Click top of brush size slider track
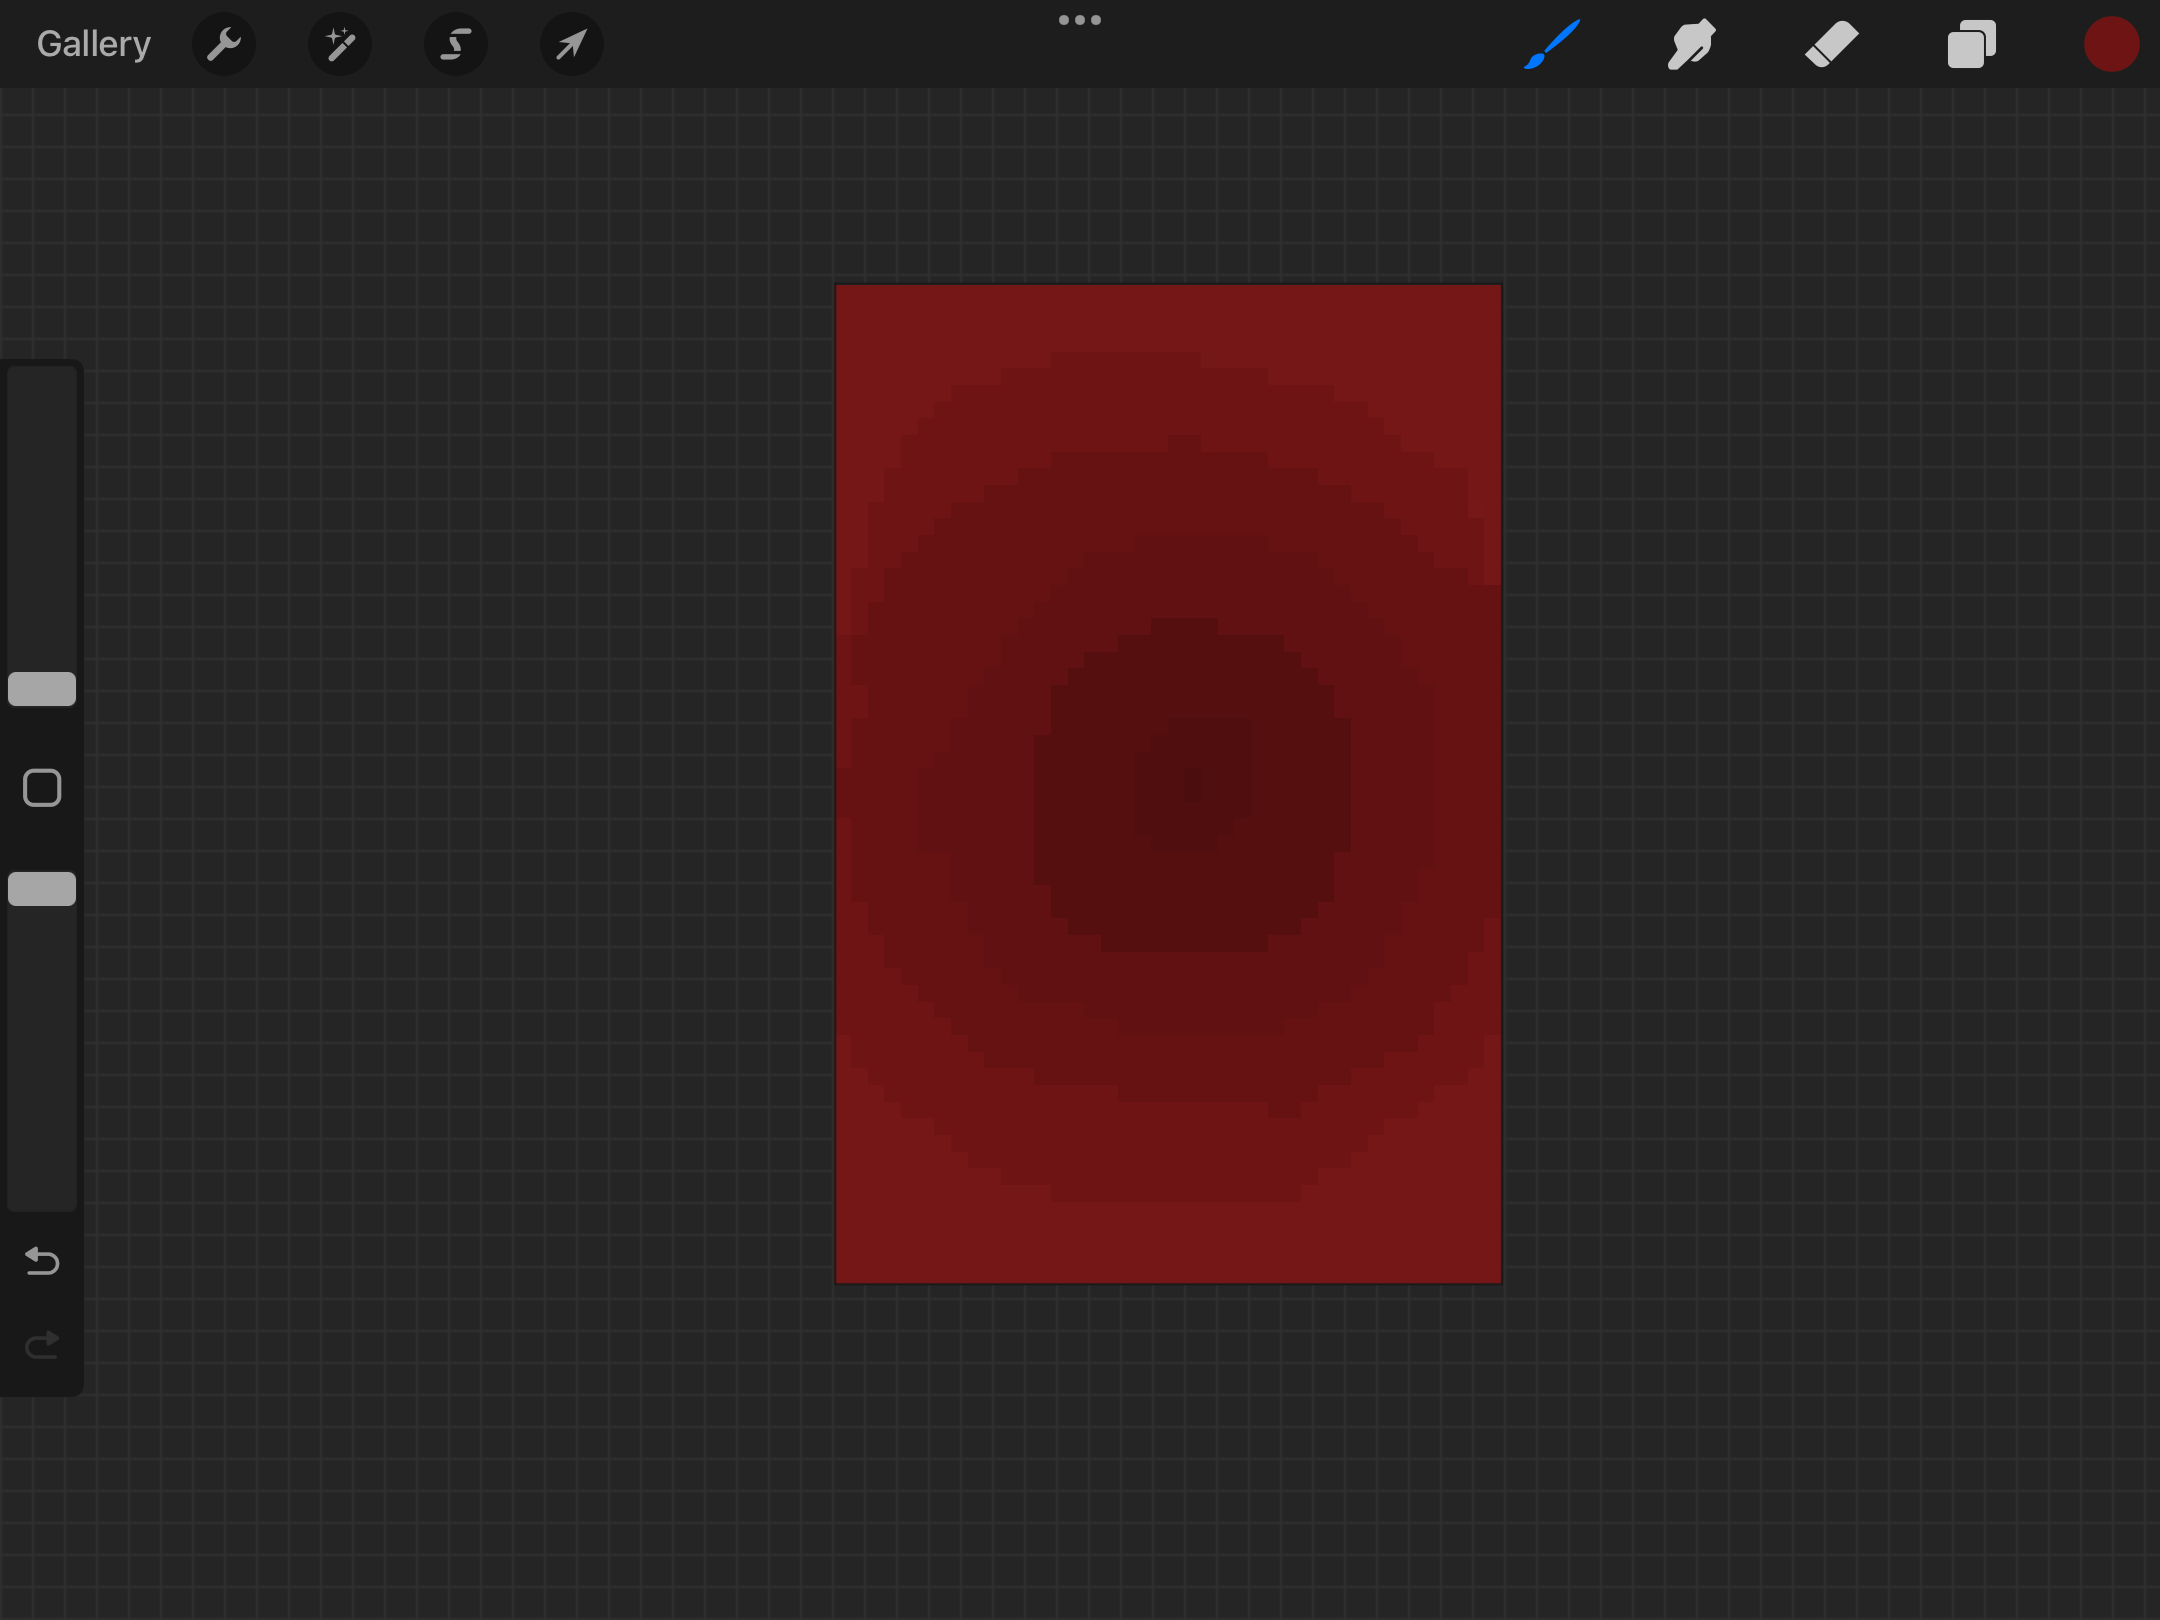 [42, 385]
